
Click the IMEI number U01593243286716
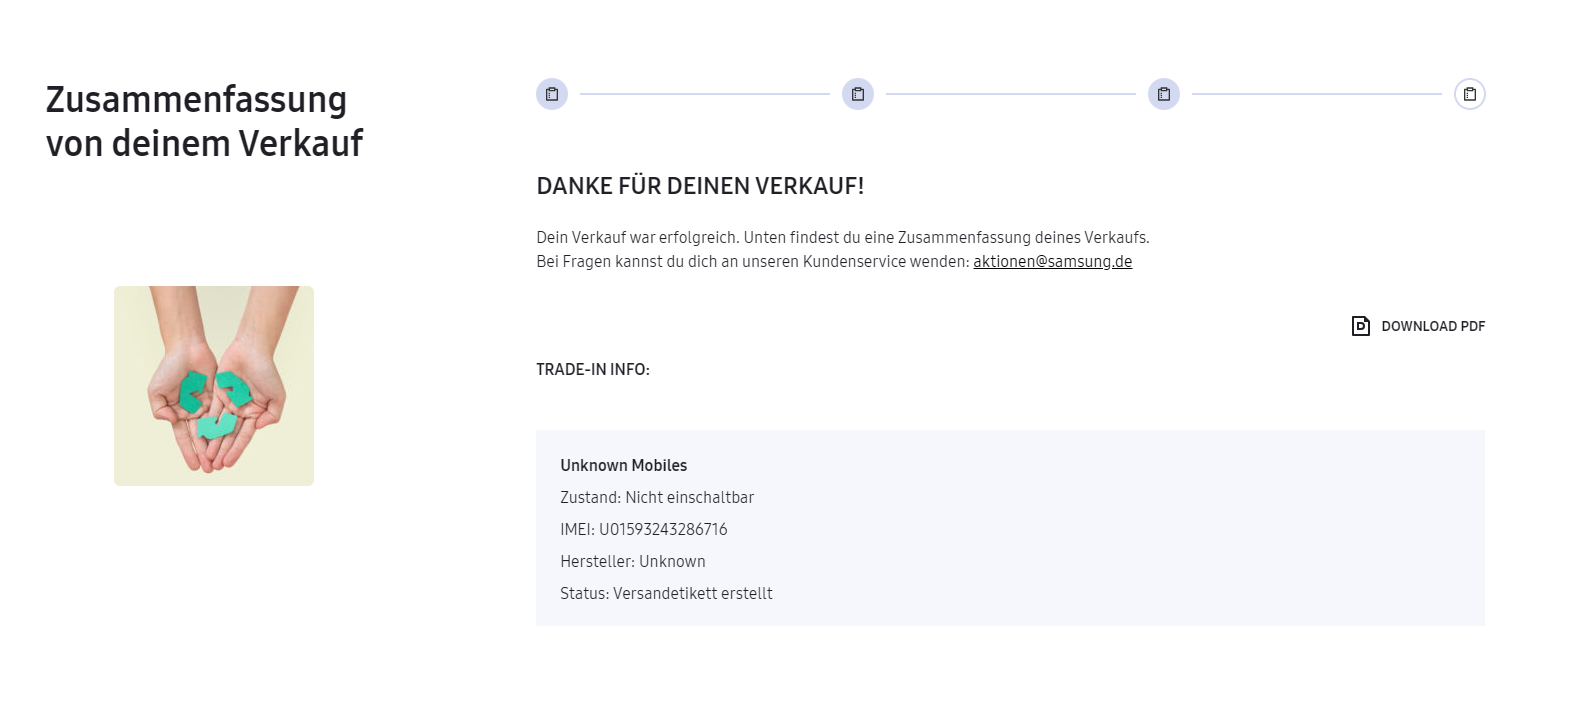coord(663,530)
